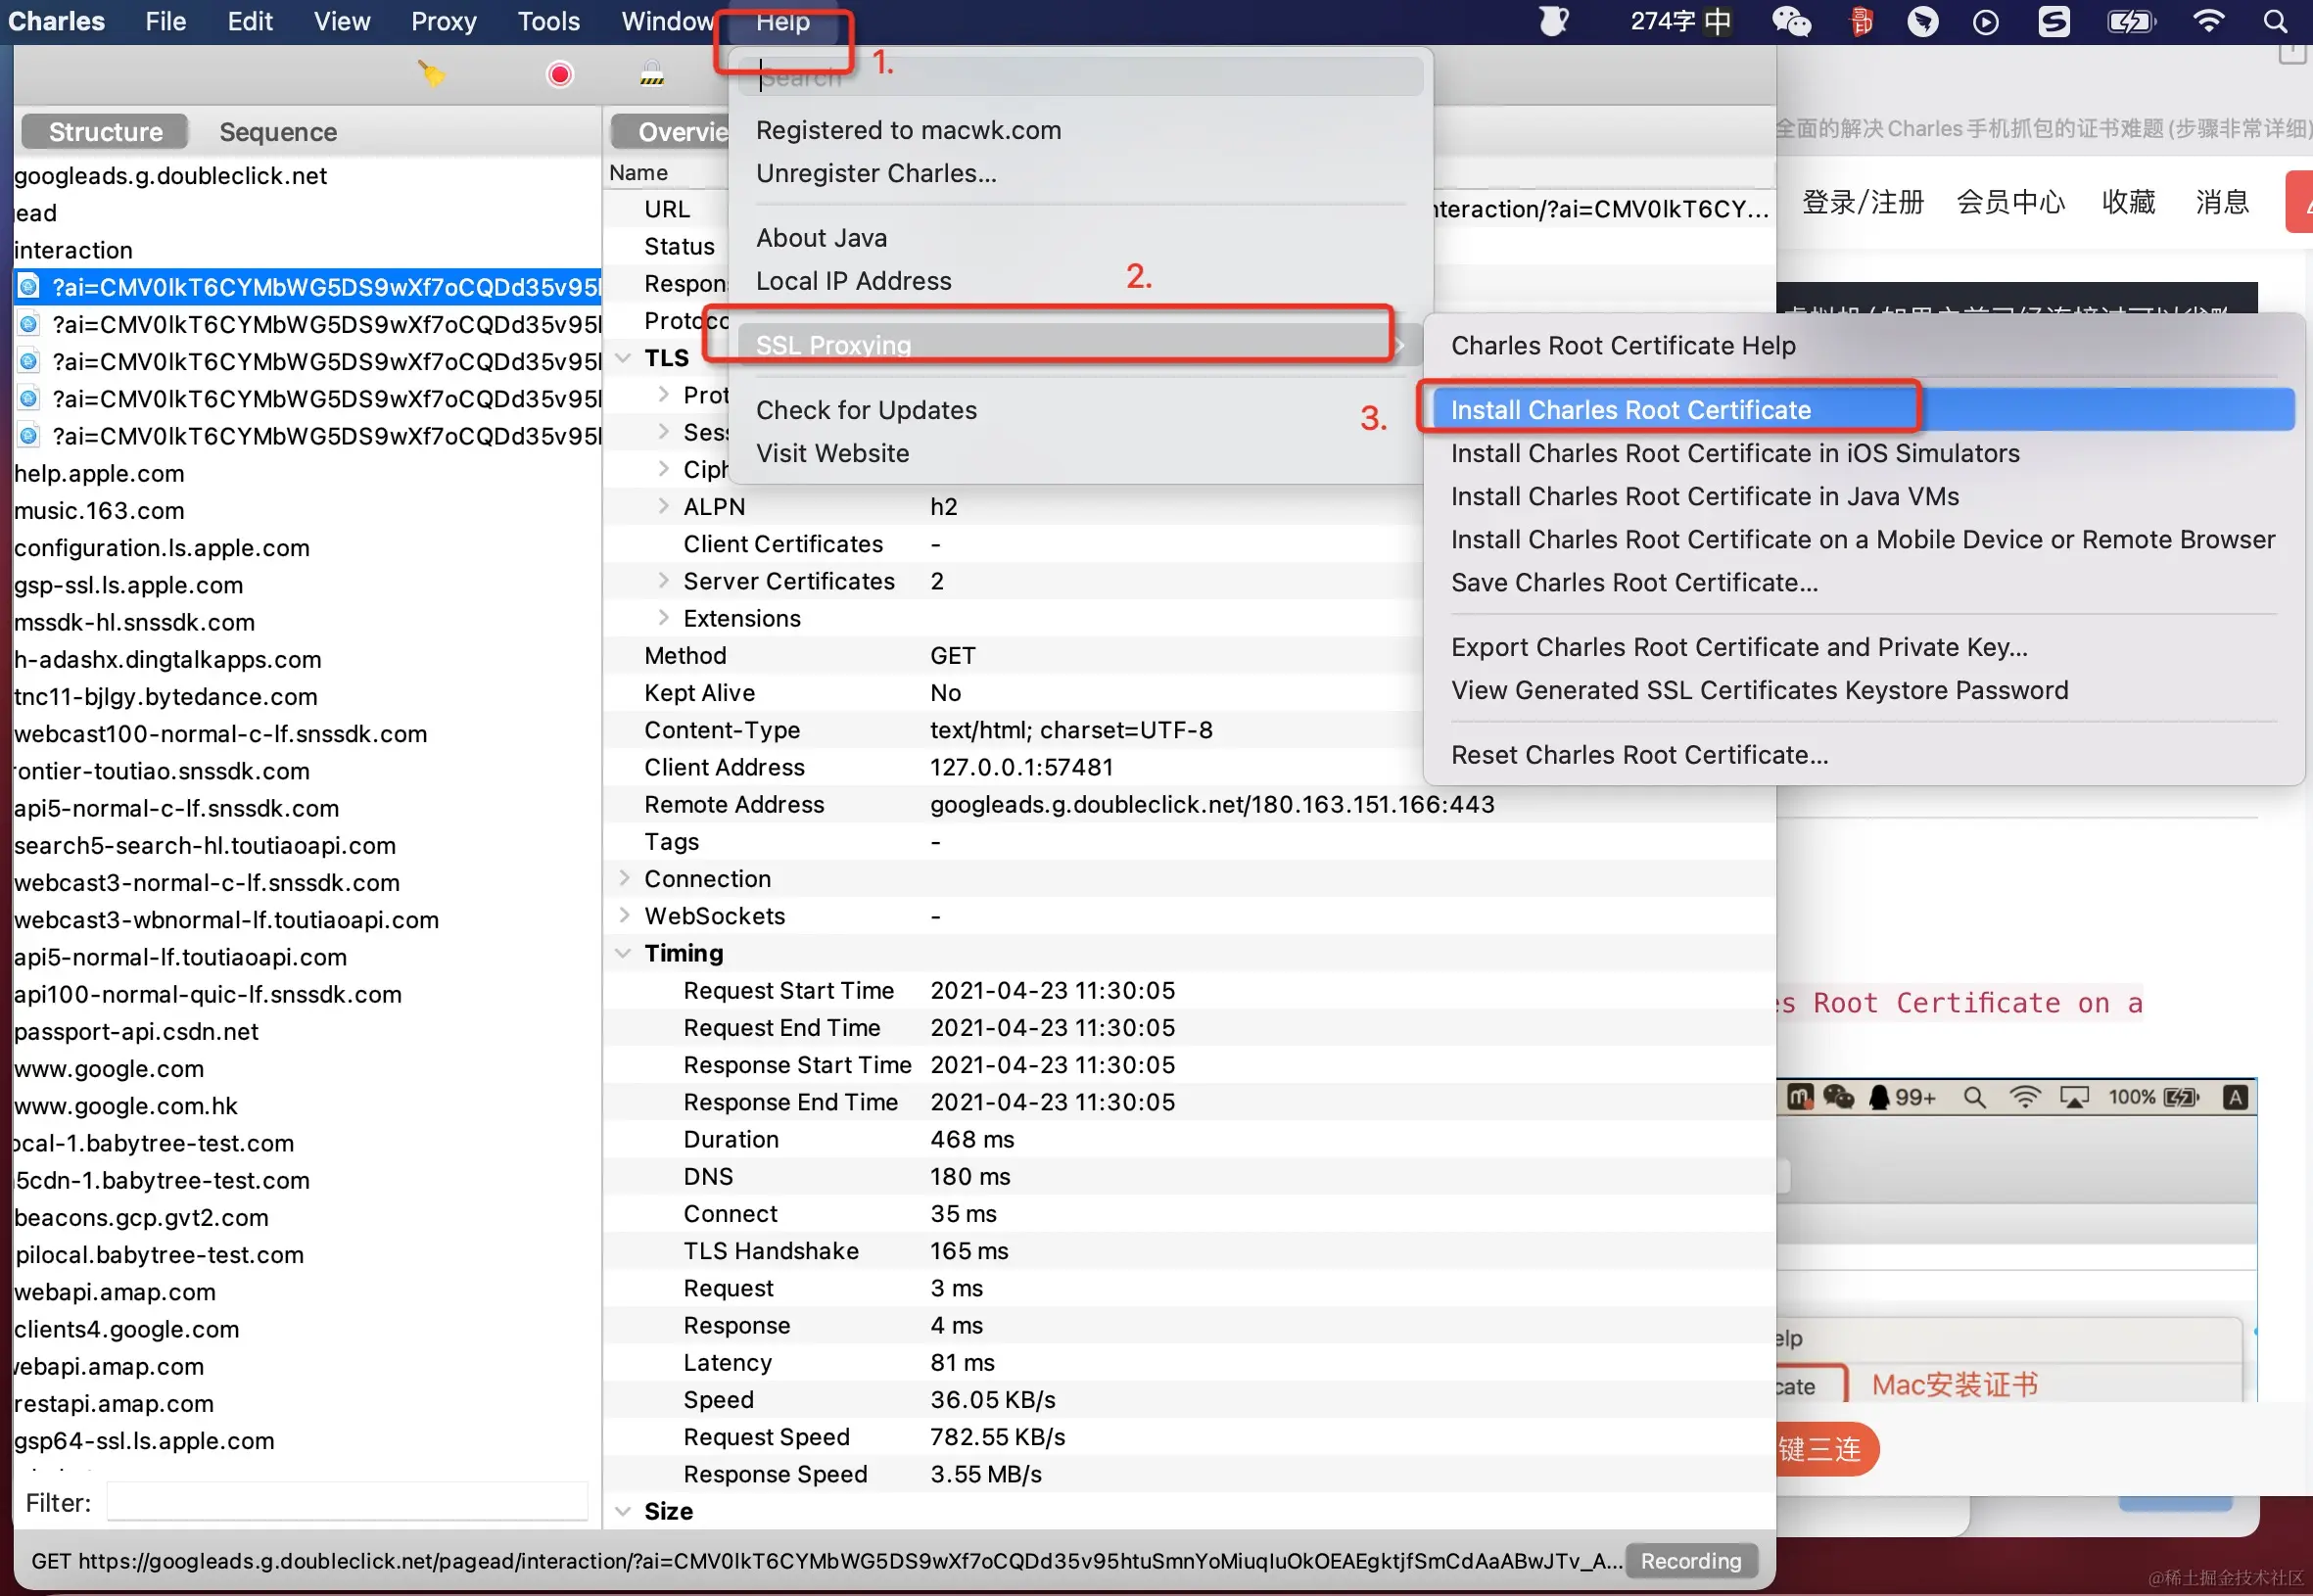Switch to the Sequence tab

278,132
